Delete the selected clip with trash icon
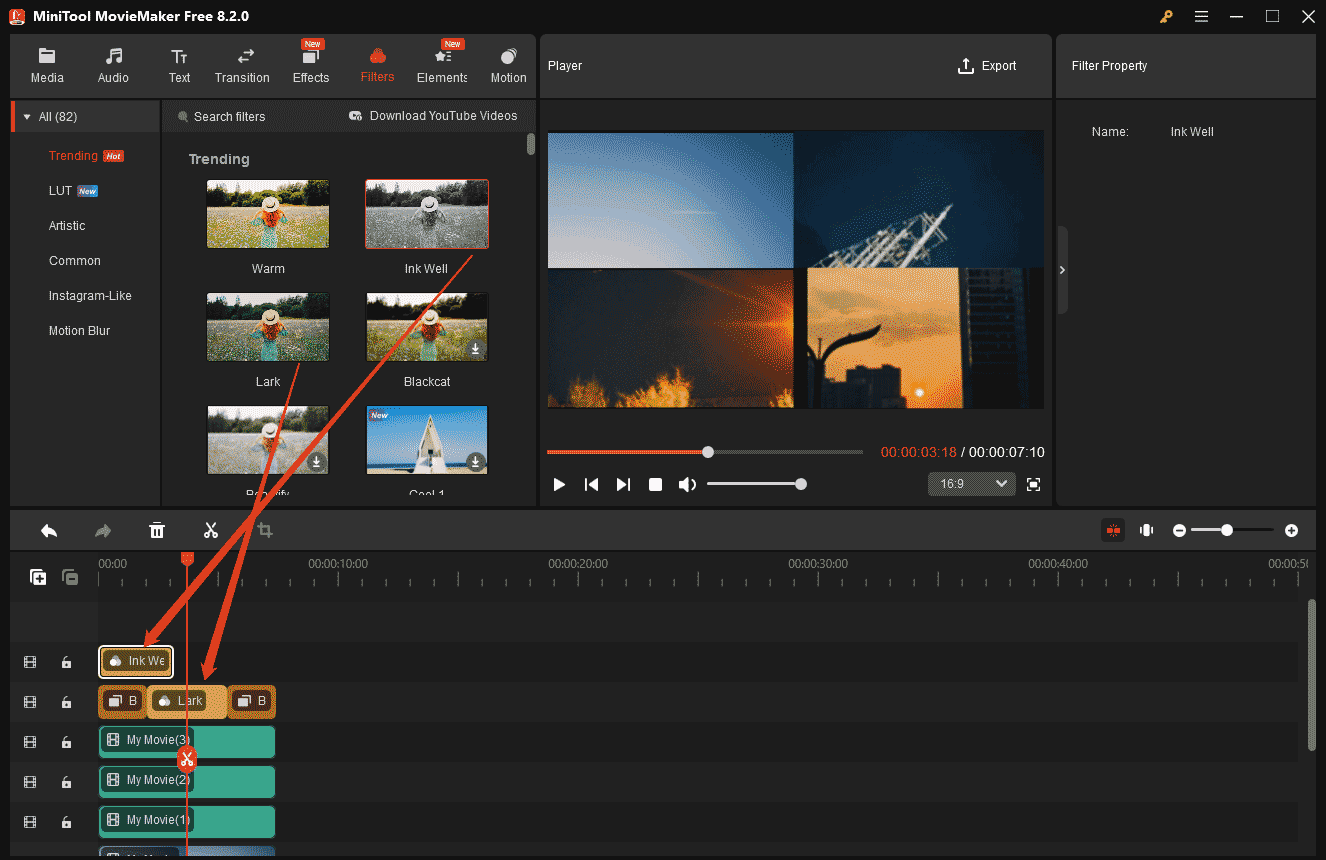 tap(157, 530)
